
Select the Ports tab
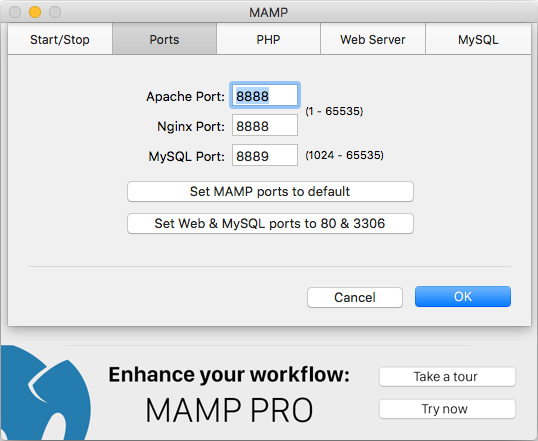coord(164,39)
